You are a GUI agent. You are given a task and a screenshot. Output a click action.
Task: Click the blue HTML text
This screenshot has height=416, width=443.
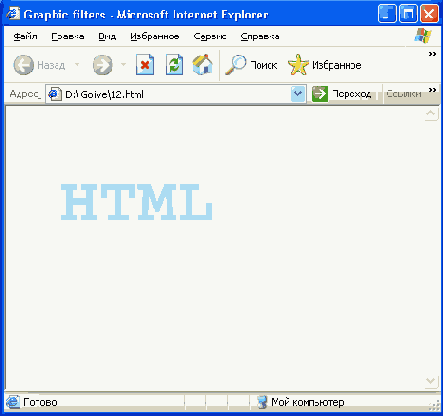pyautogui.click(x=136, y=202)
